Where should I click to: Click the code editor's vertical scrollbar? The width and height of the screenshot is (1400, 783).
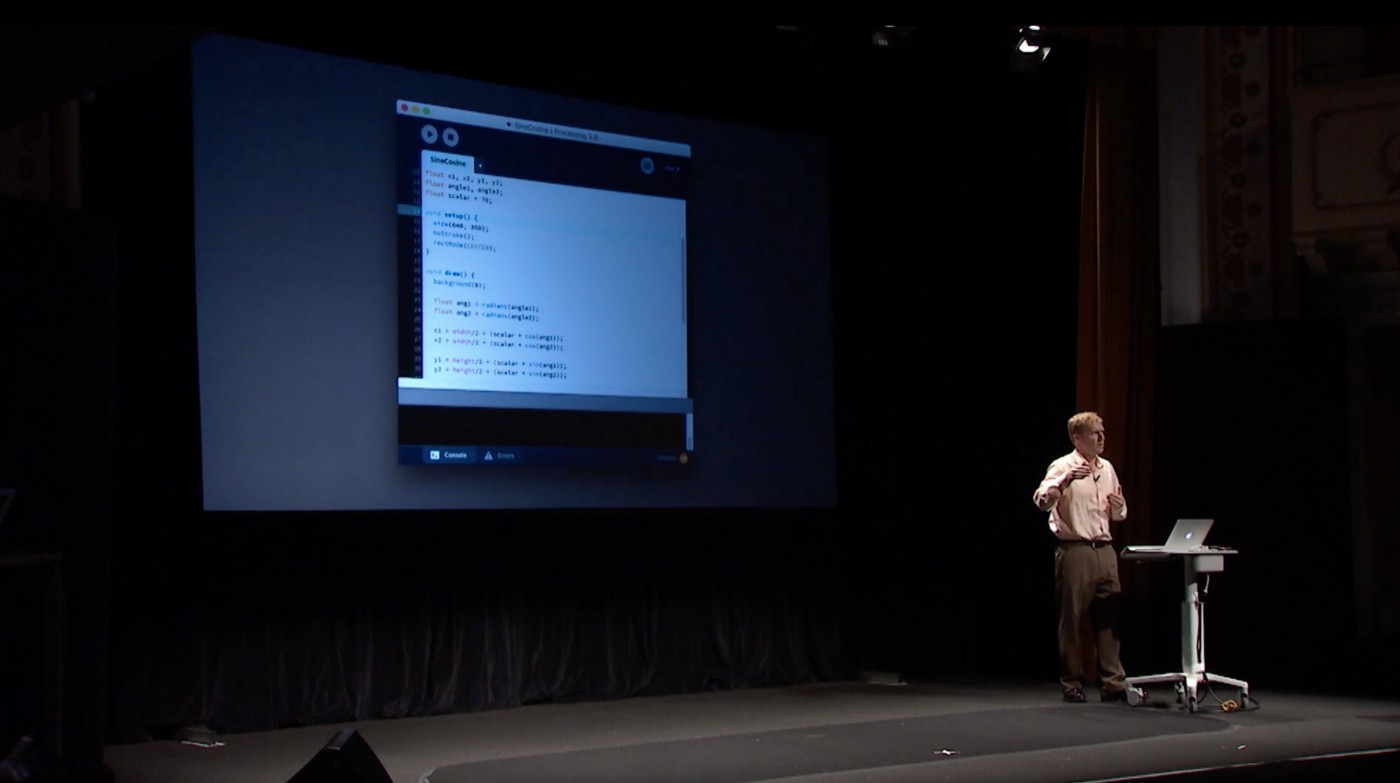click(684, 280)
